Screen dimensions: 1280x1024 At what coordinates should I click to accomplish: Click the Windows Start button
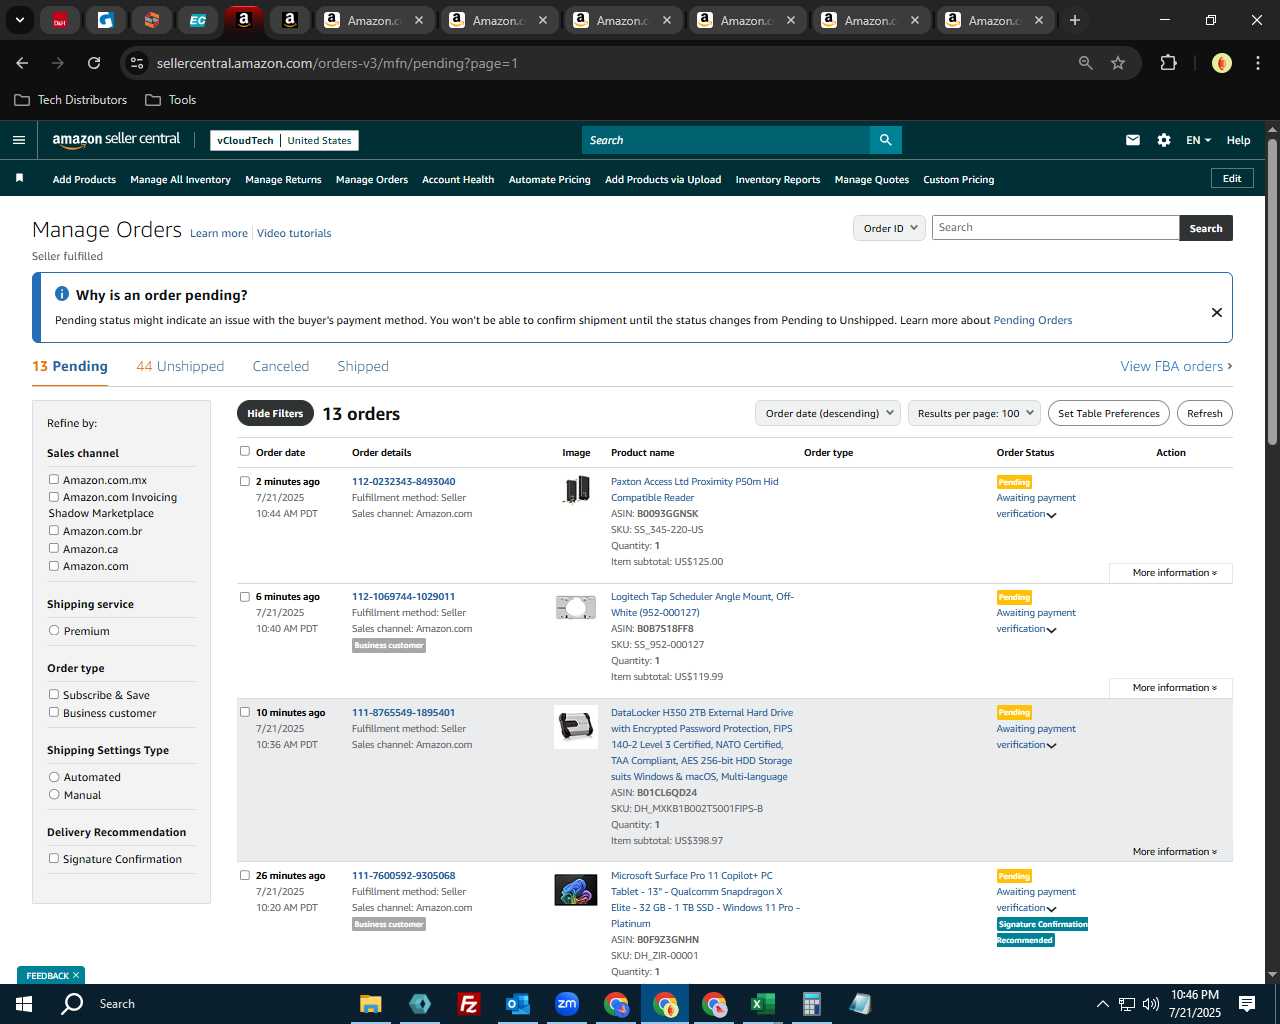24,1004
